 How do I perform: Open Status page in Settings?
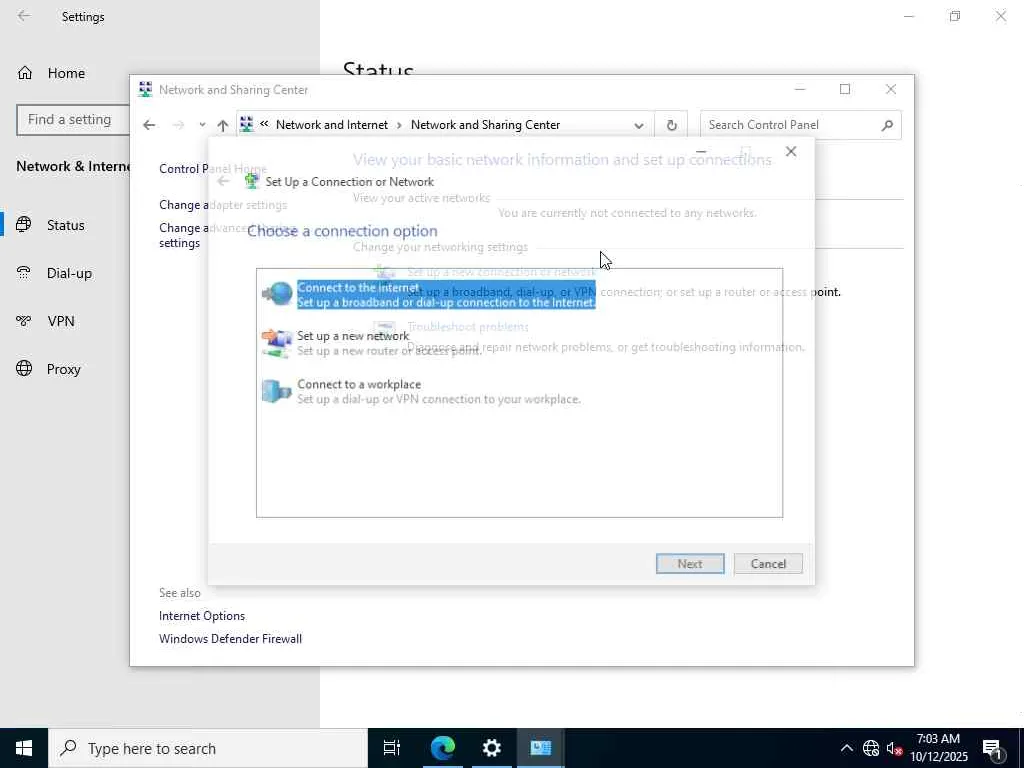[65, 225]
